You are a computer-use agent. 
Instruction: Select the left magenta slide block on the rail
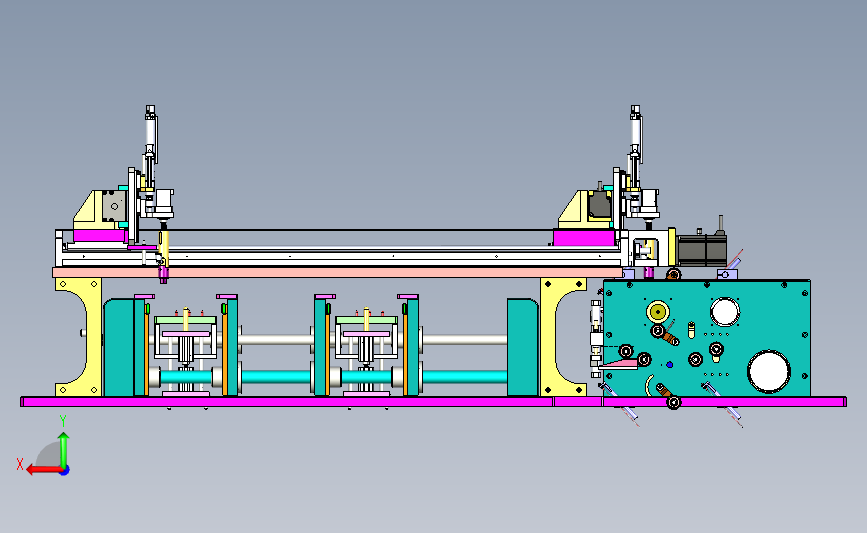pos(100,236)
